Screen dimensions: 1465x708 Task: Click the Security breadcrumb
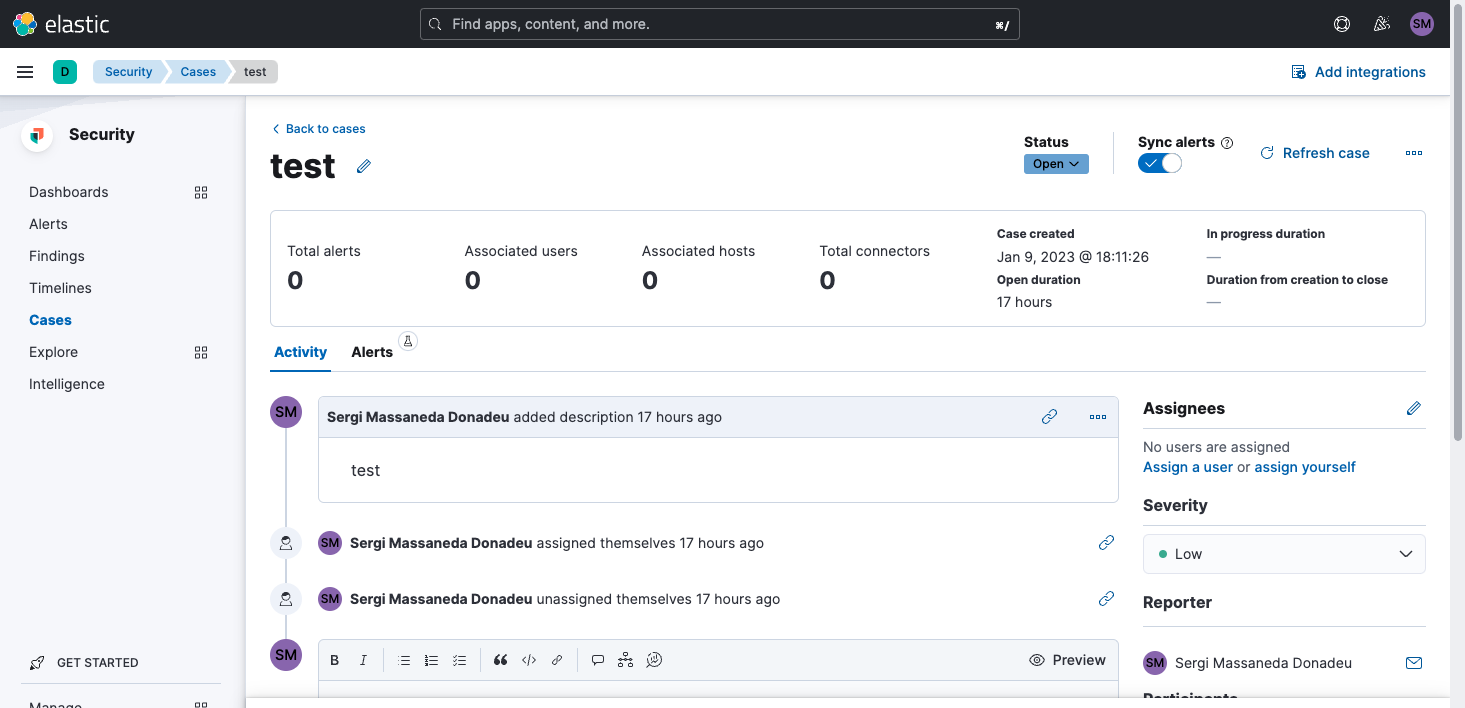(128, 72)
